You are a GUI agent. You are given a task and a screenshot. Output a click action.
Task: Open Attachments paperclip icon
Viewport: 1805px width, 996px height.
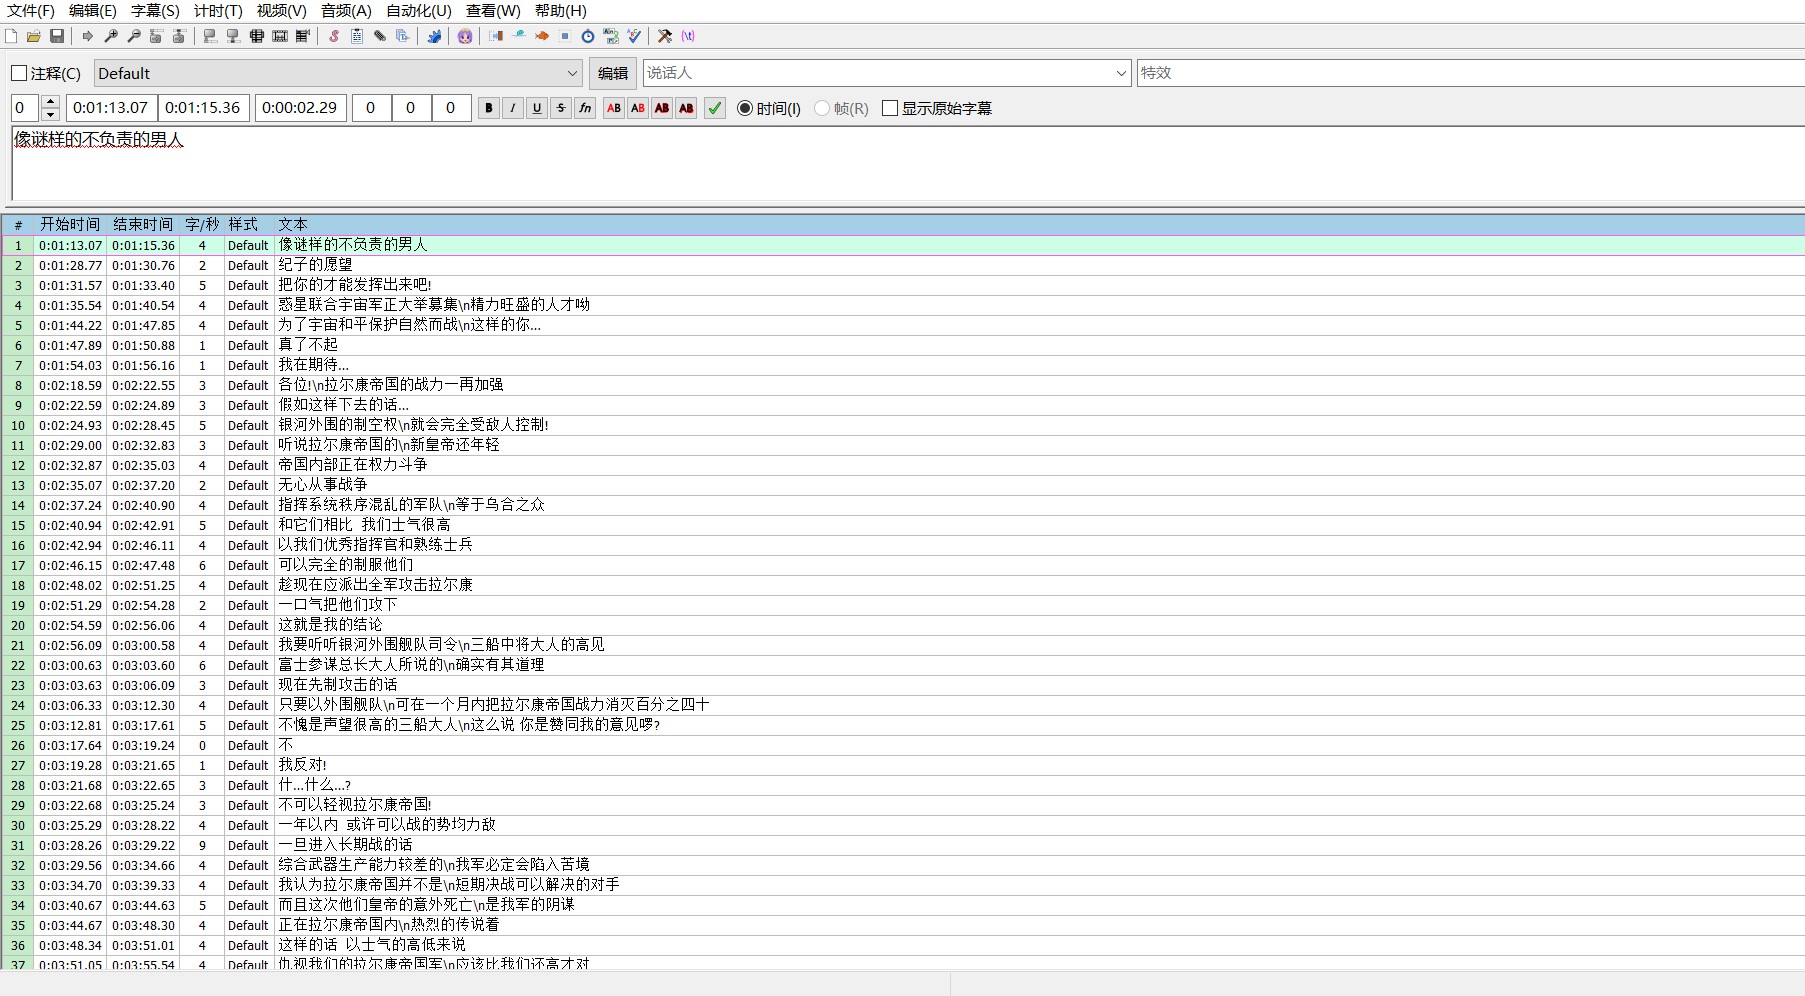(x=380, y=36)
